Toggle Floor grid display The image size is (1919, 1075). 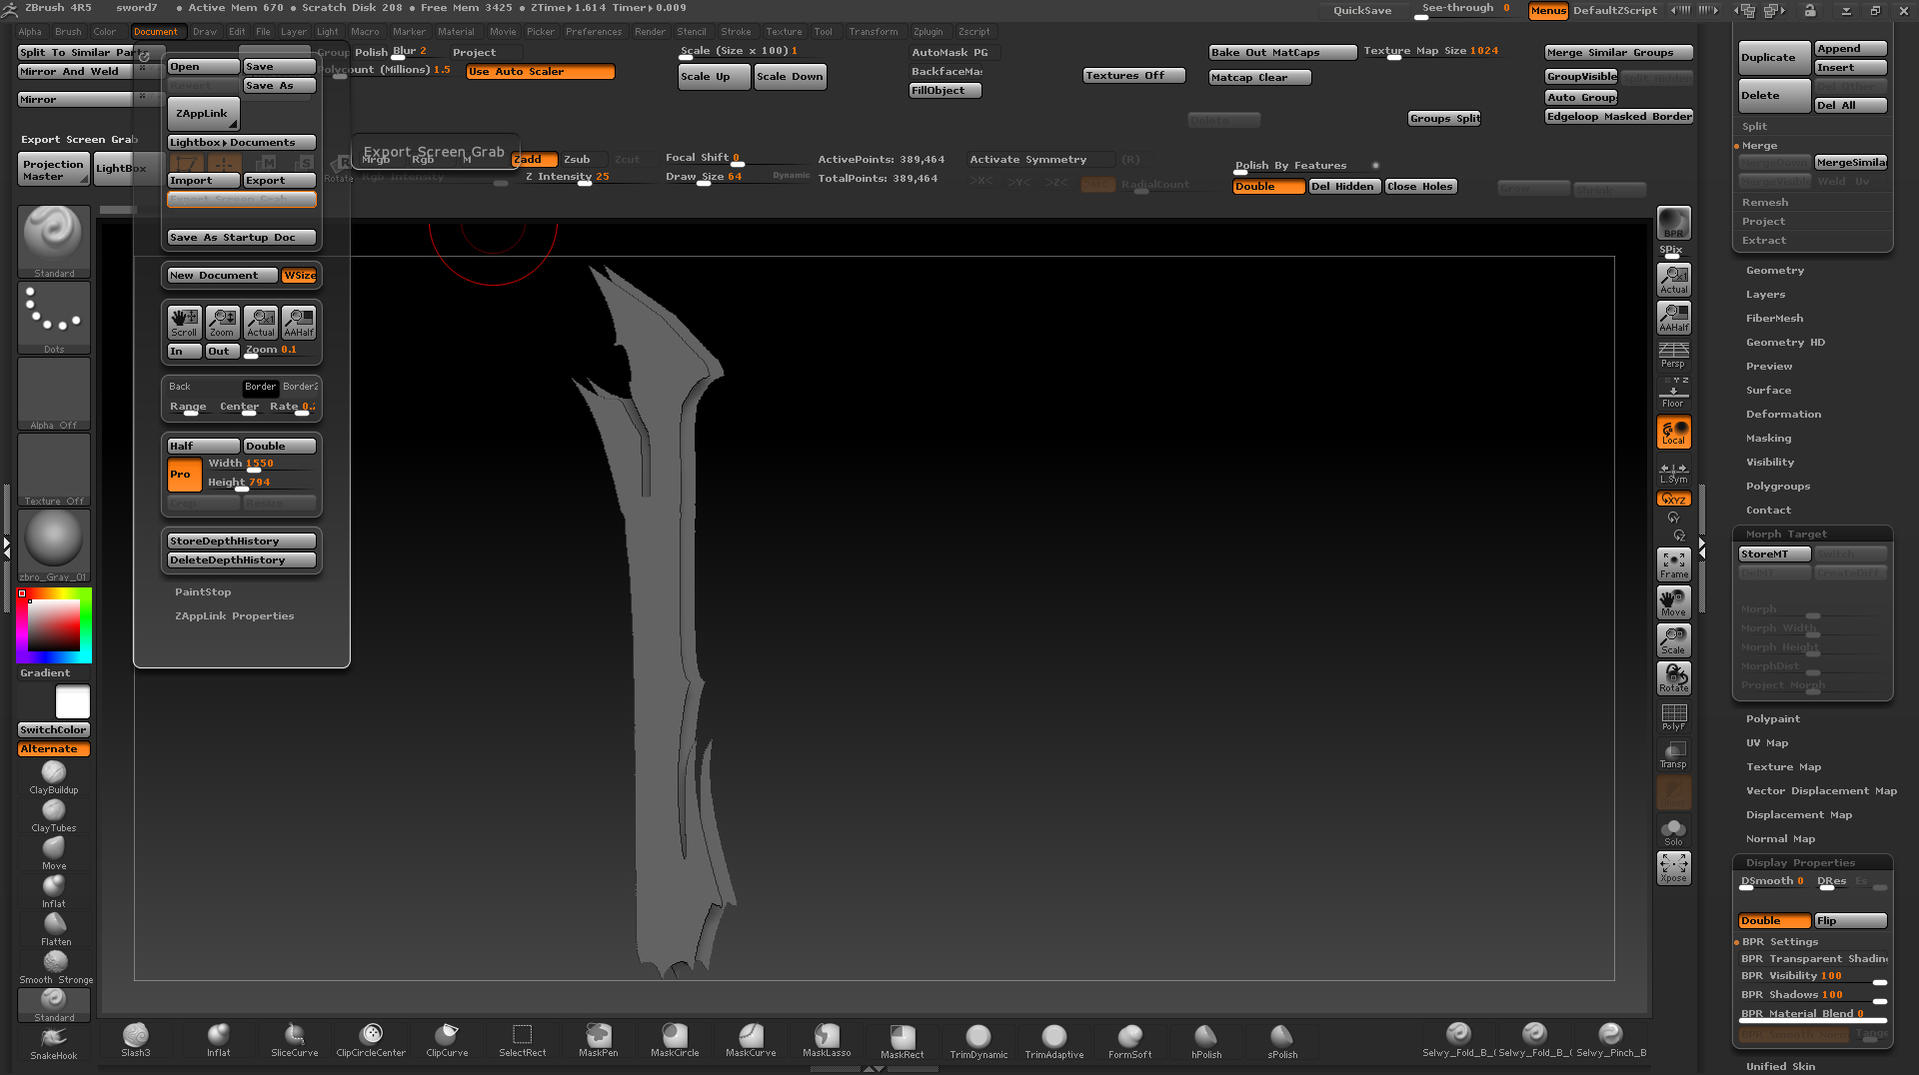click(x=1673, y=392)
